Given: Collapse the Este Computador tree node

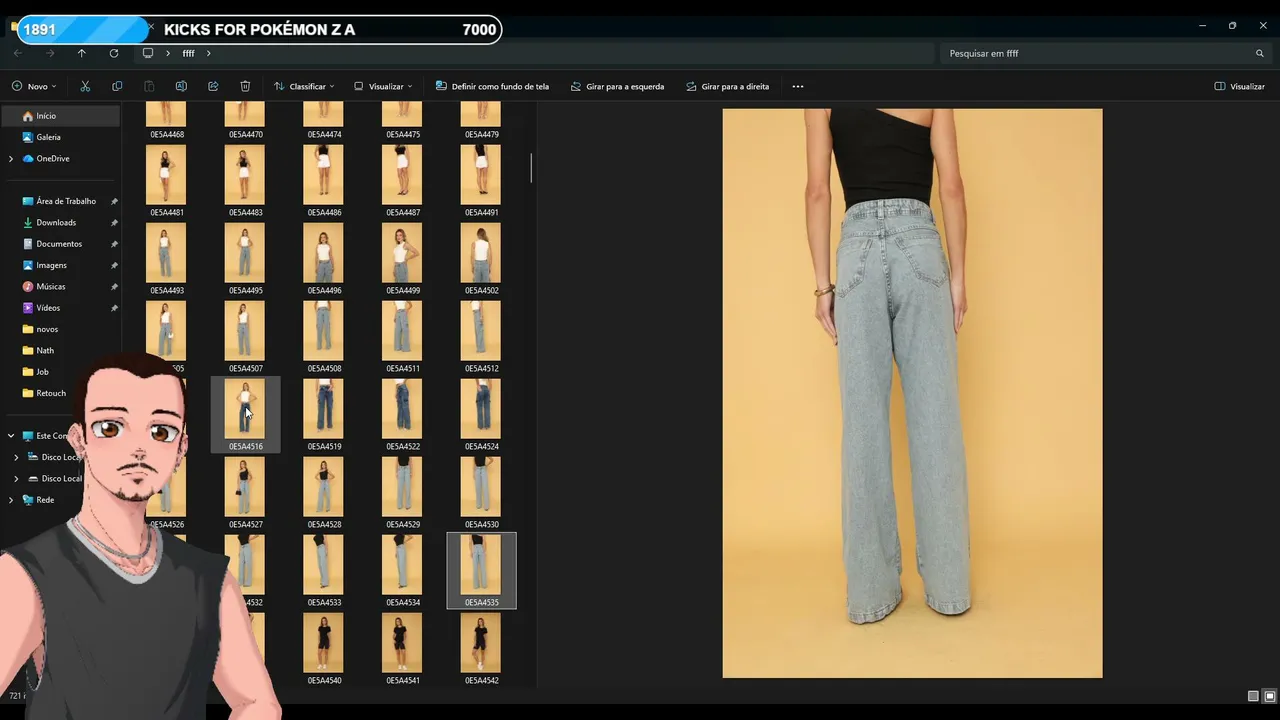Looking at the screenshot, I should click(x=11, y=436).
